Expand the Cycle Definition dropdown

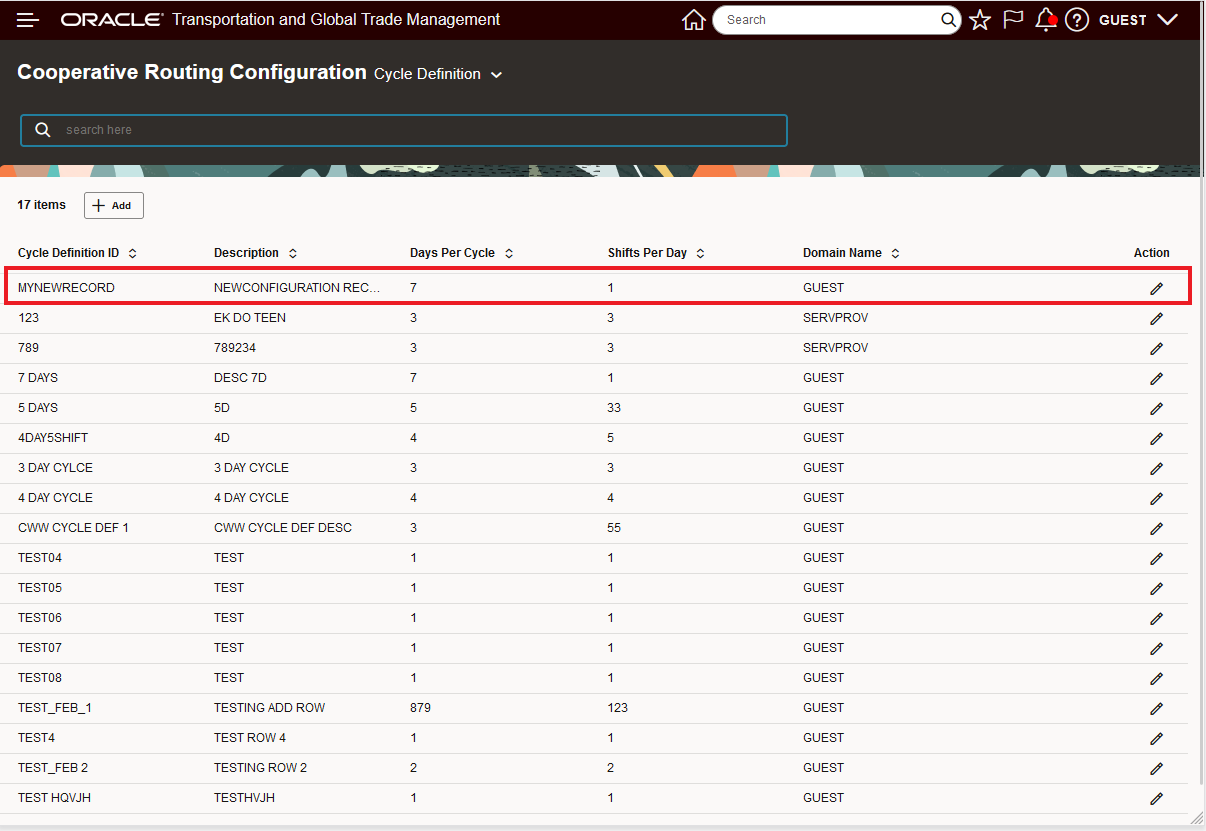click(438, 74)
